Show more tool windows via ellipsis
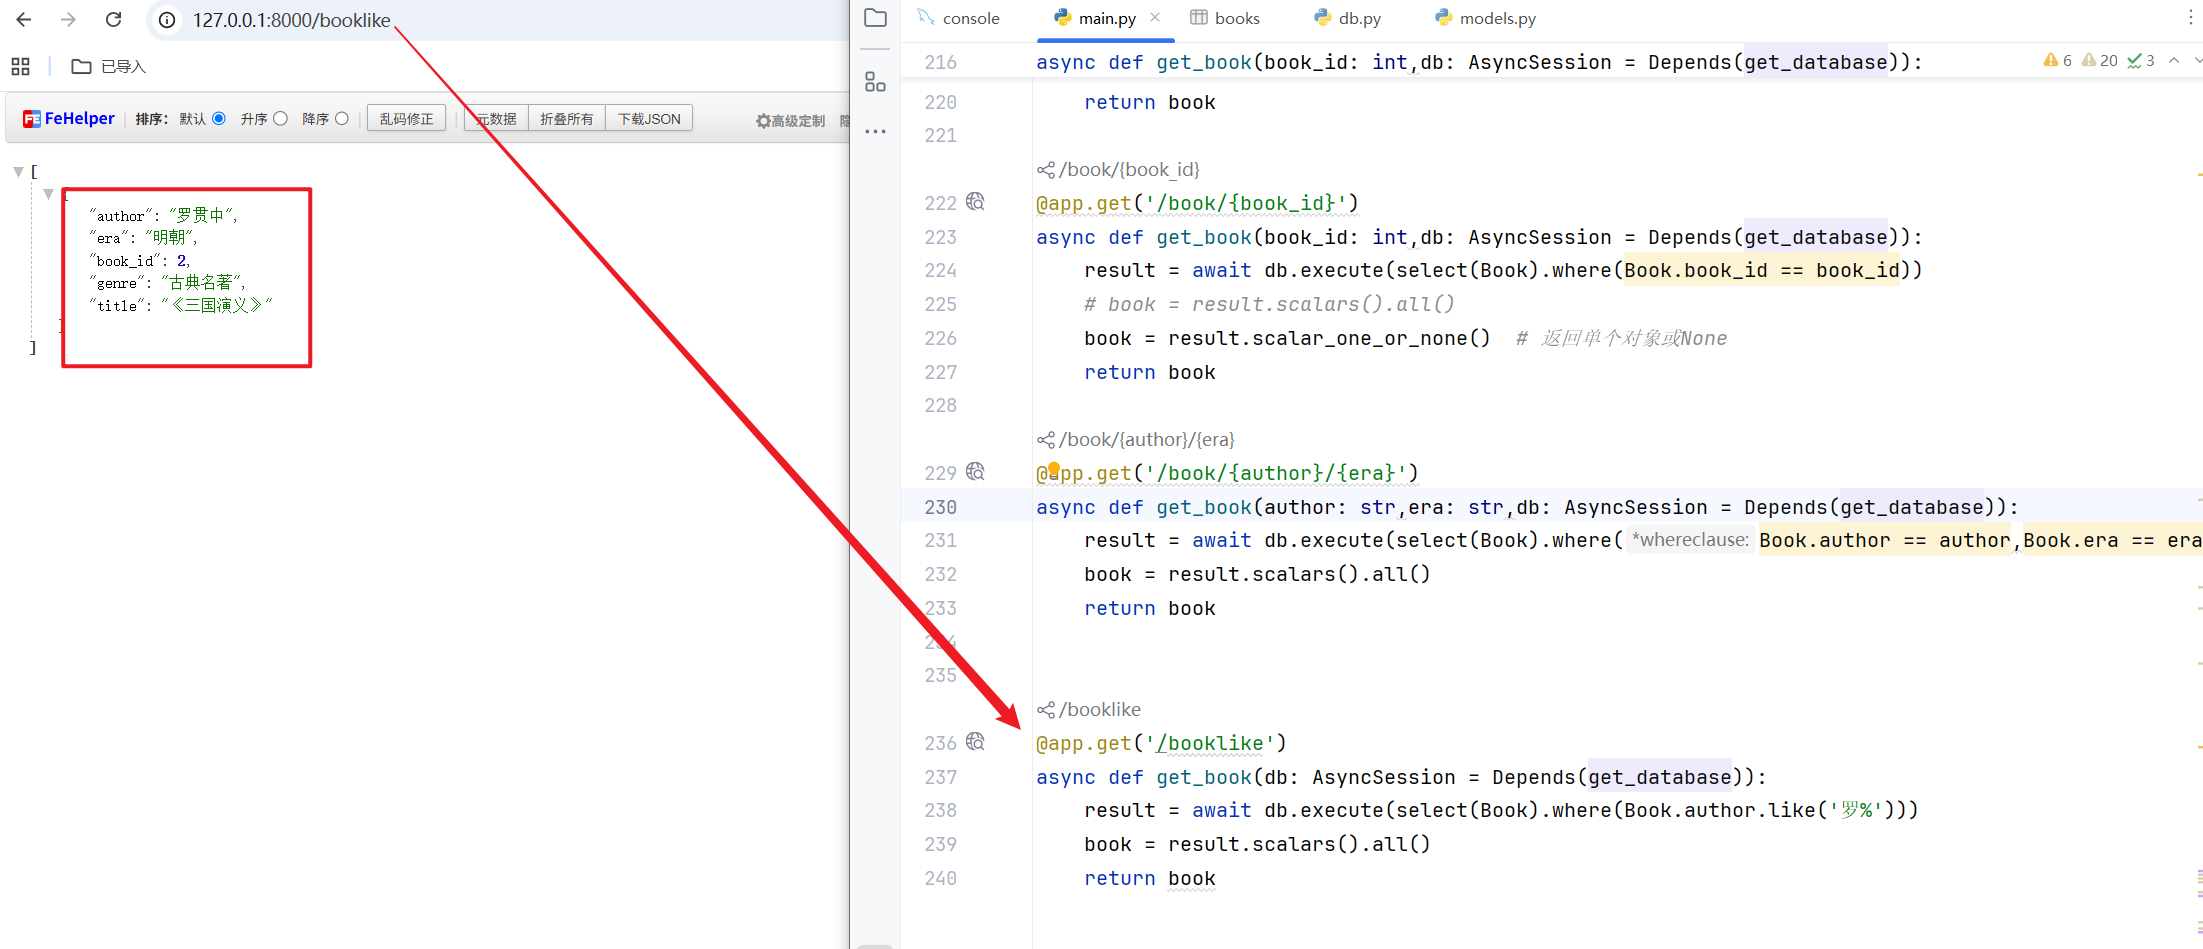 pos(875,132)
